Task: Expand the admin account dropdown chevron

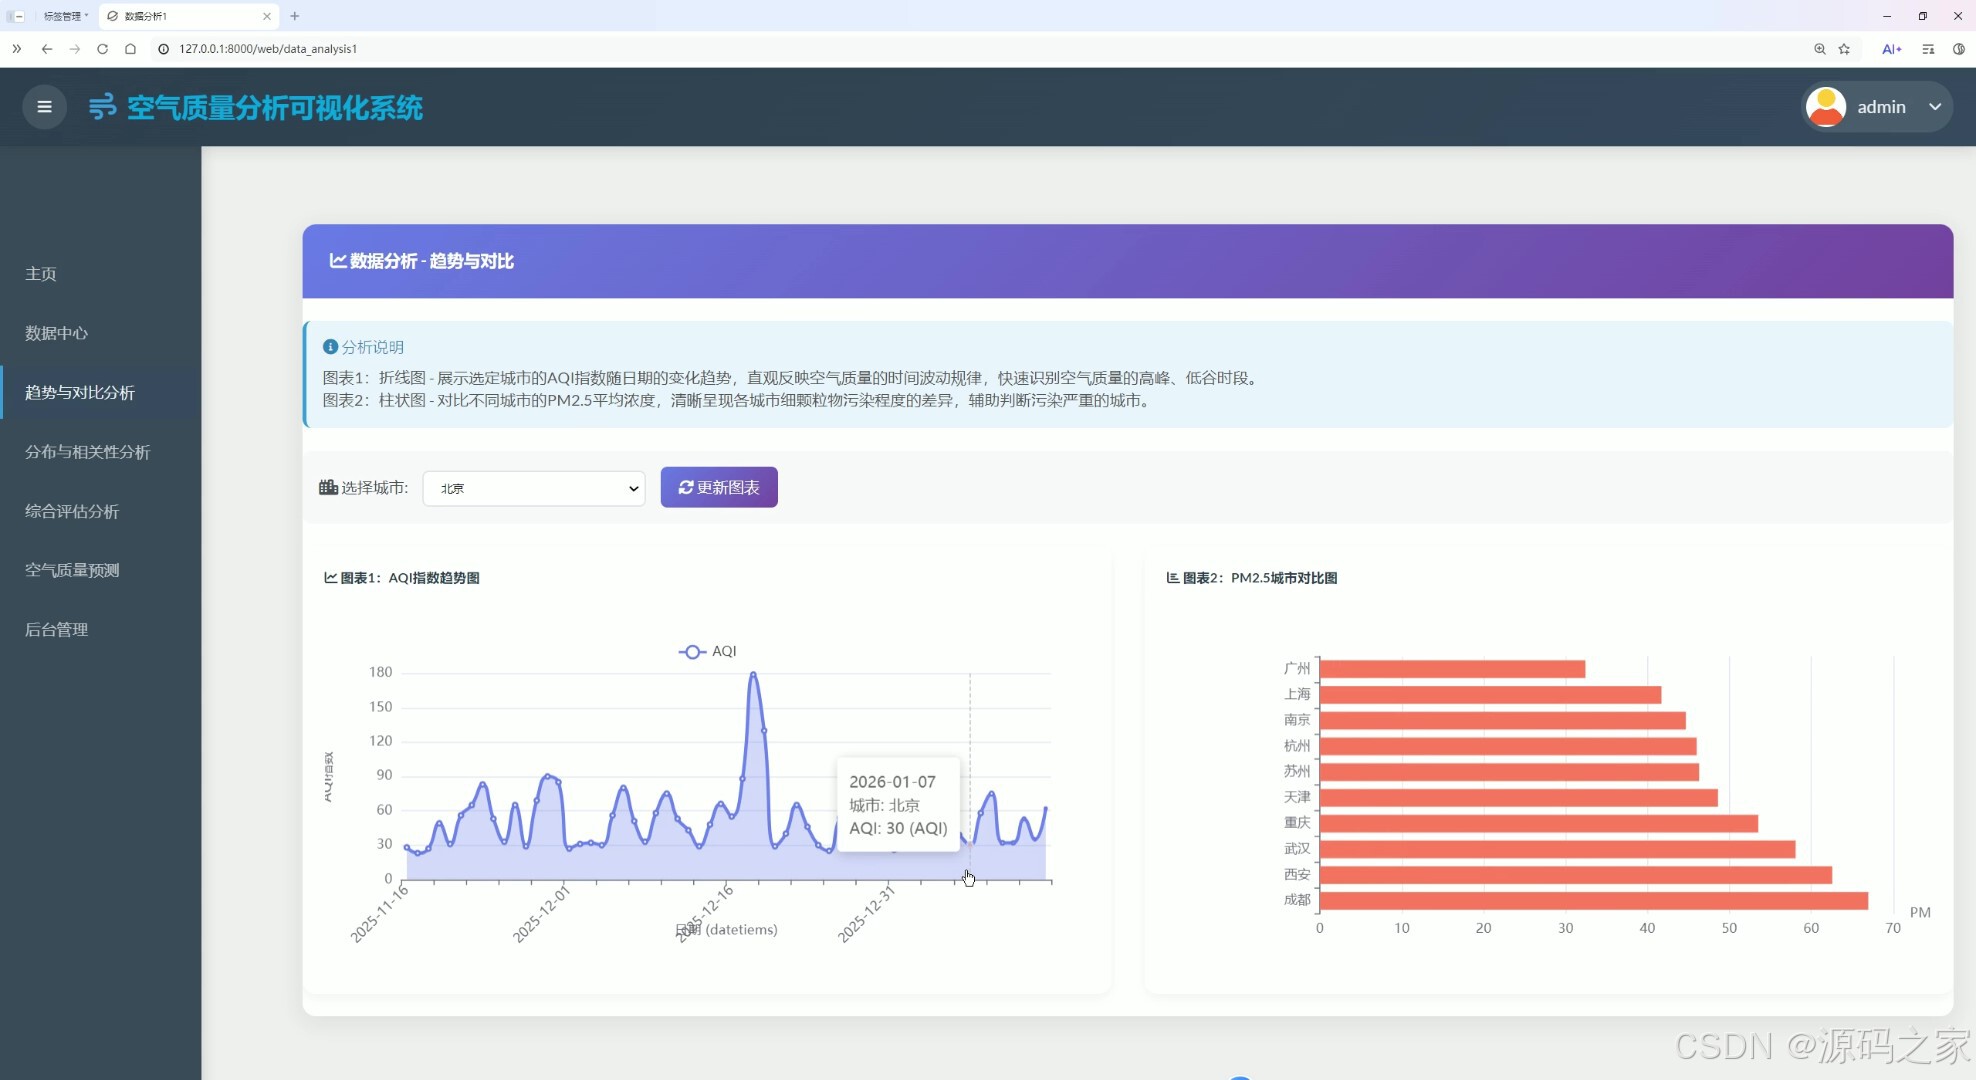Action: (x=1935, y=107)
